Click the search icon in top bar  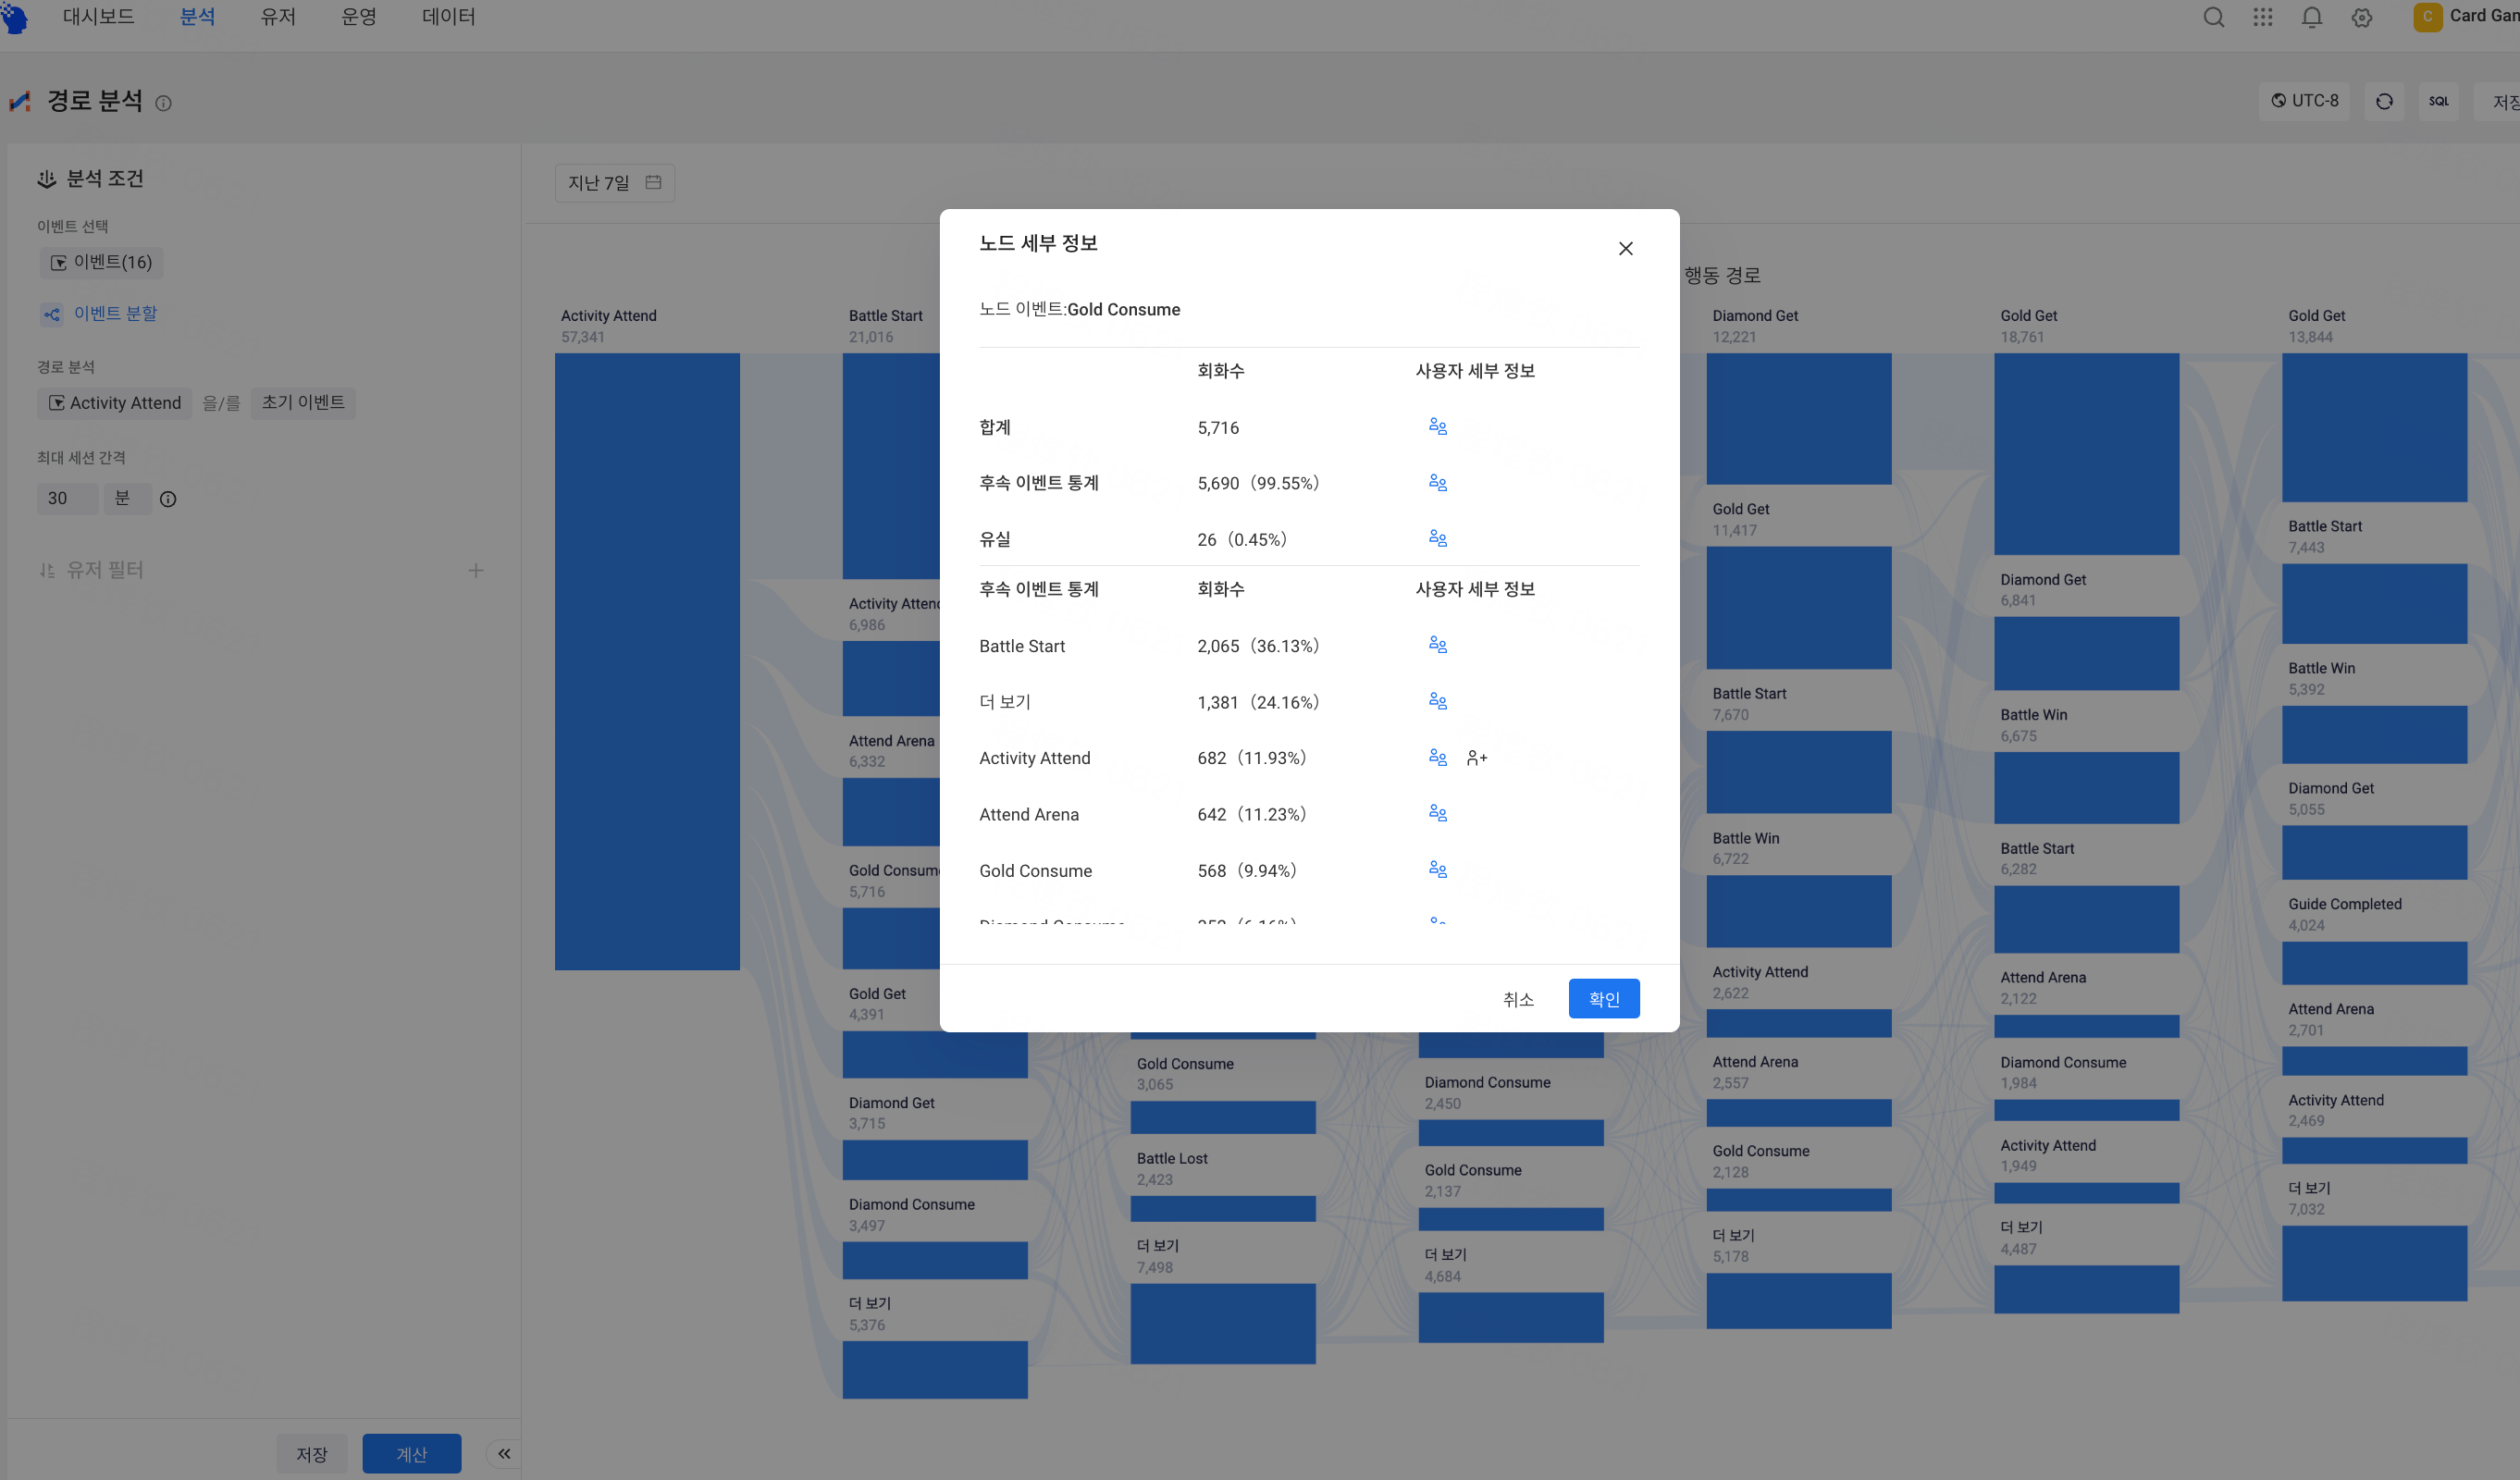(2214, 17)
